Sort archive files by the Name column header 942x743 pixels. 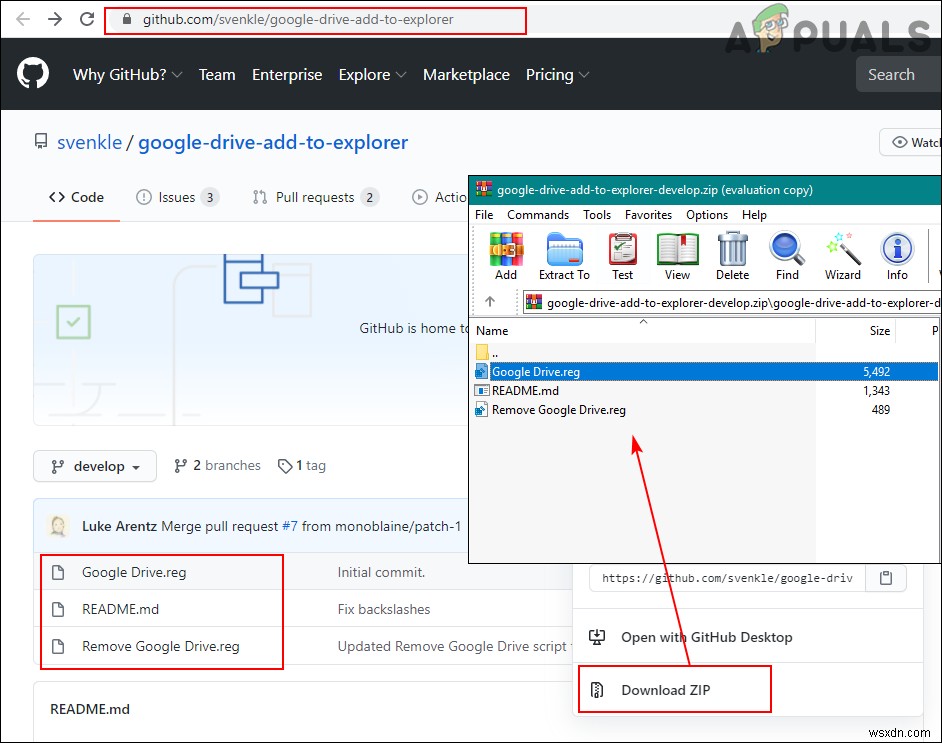point(492,330)
